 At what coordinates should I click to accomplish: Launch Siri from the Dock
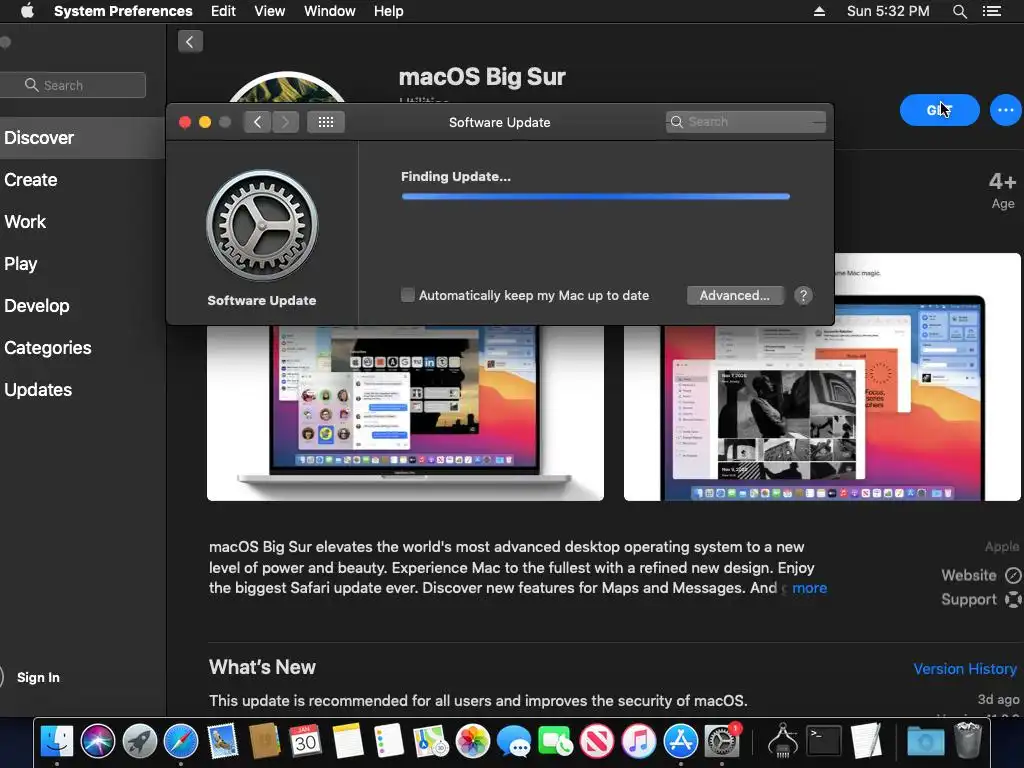click(98, 741)
